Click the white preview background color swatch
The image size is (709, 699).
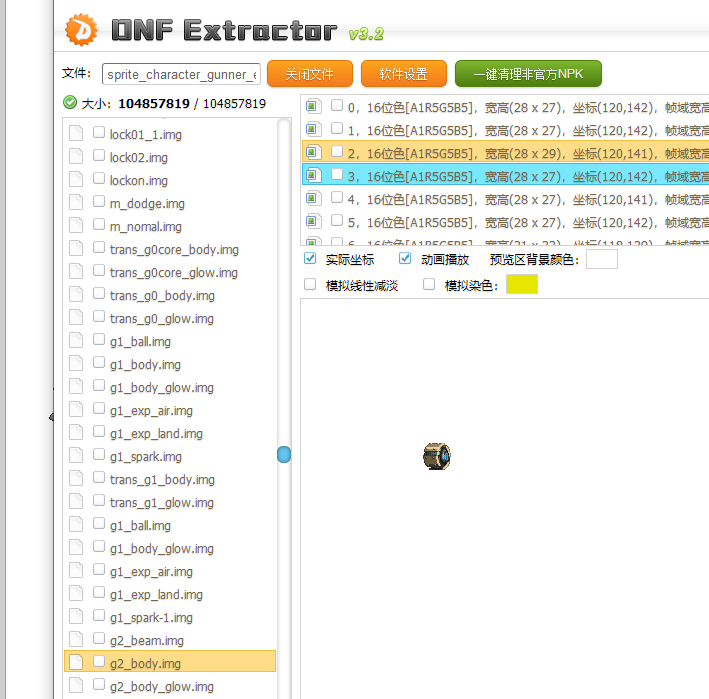point(601,260)
